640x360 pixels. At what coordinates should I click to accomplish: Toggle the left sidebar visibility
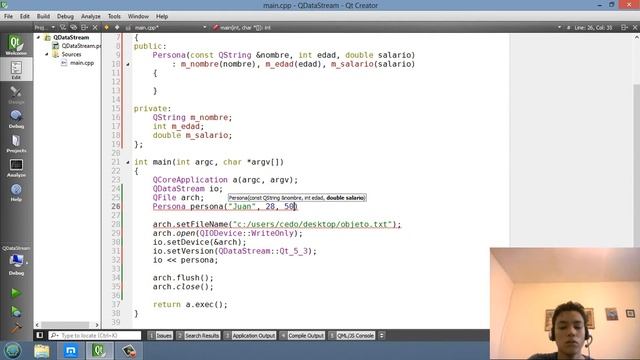pos(40,336)
